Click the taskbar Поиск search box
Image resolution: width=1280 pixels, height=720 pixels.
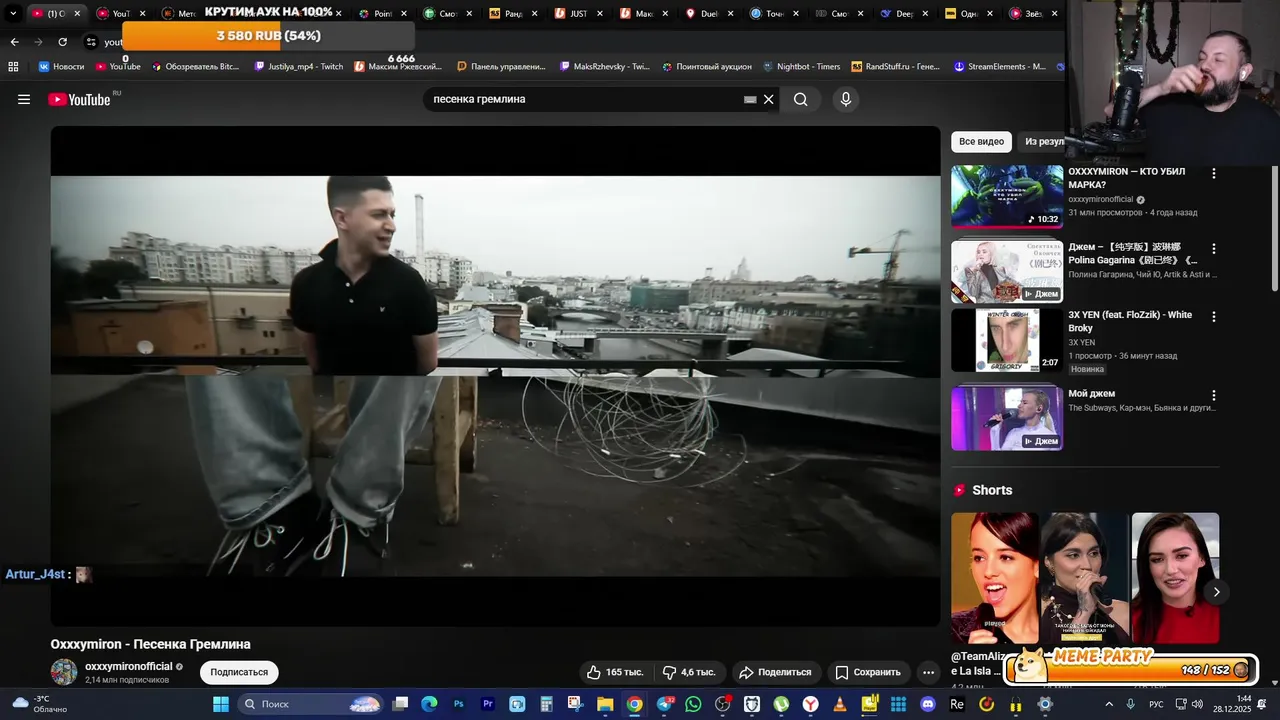point(311,704)
